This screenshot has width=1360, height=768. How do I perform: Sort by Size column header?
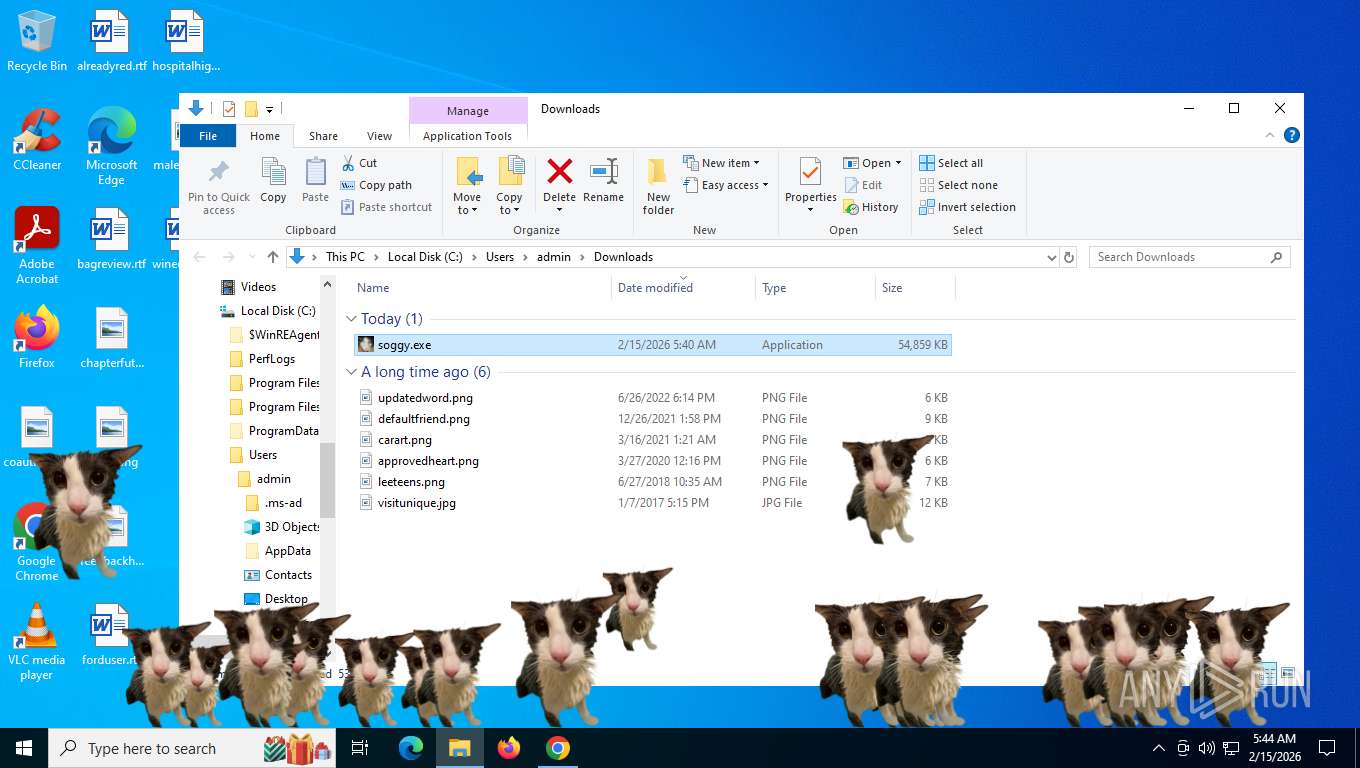pos(915,288)
